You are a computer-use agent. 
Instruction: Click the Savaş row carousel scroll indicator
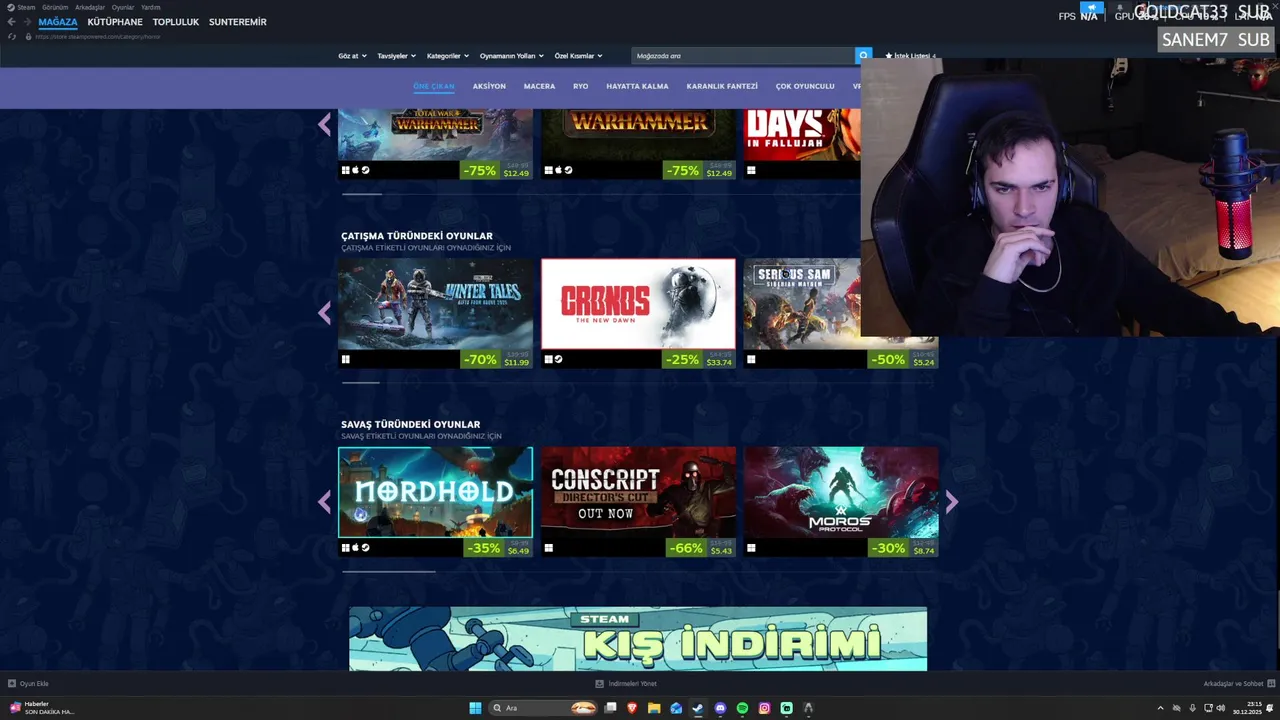point(389,571)
